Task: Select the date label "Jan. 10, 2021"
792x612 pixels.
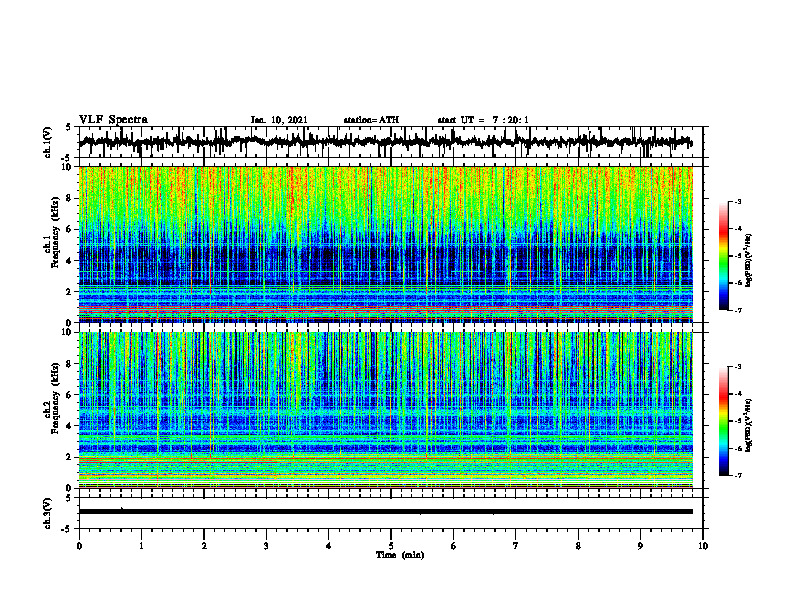Action: point(279,120)
